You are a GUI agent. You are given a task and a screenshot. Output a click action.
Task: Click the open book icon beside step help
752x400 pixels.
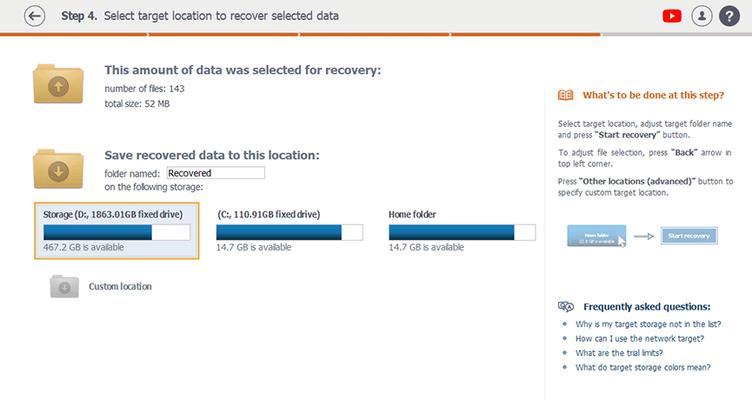[x=565, y=95]
